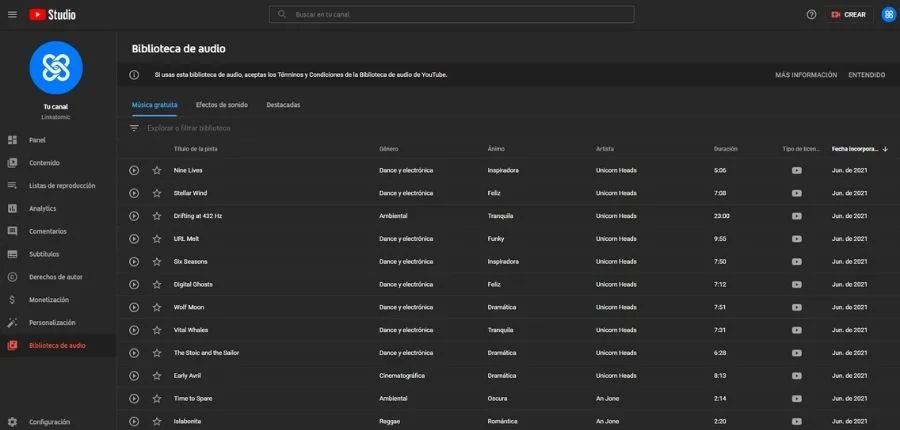900x430 pixels.
Task: Open the library filter icon
Action: pos(134,128)
